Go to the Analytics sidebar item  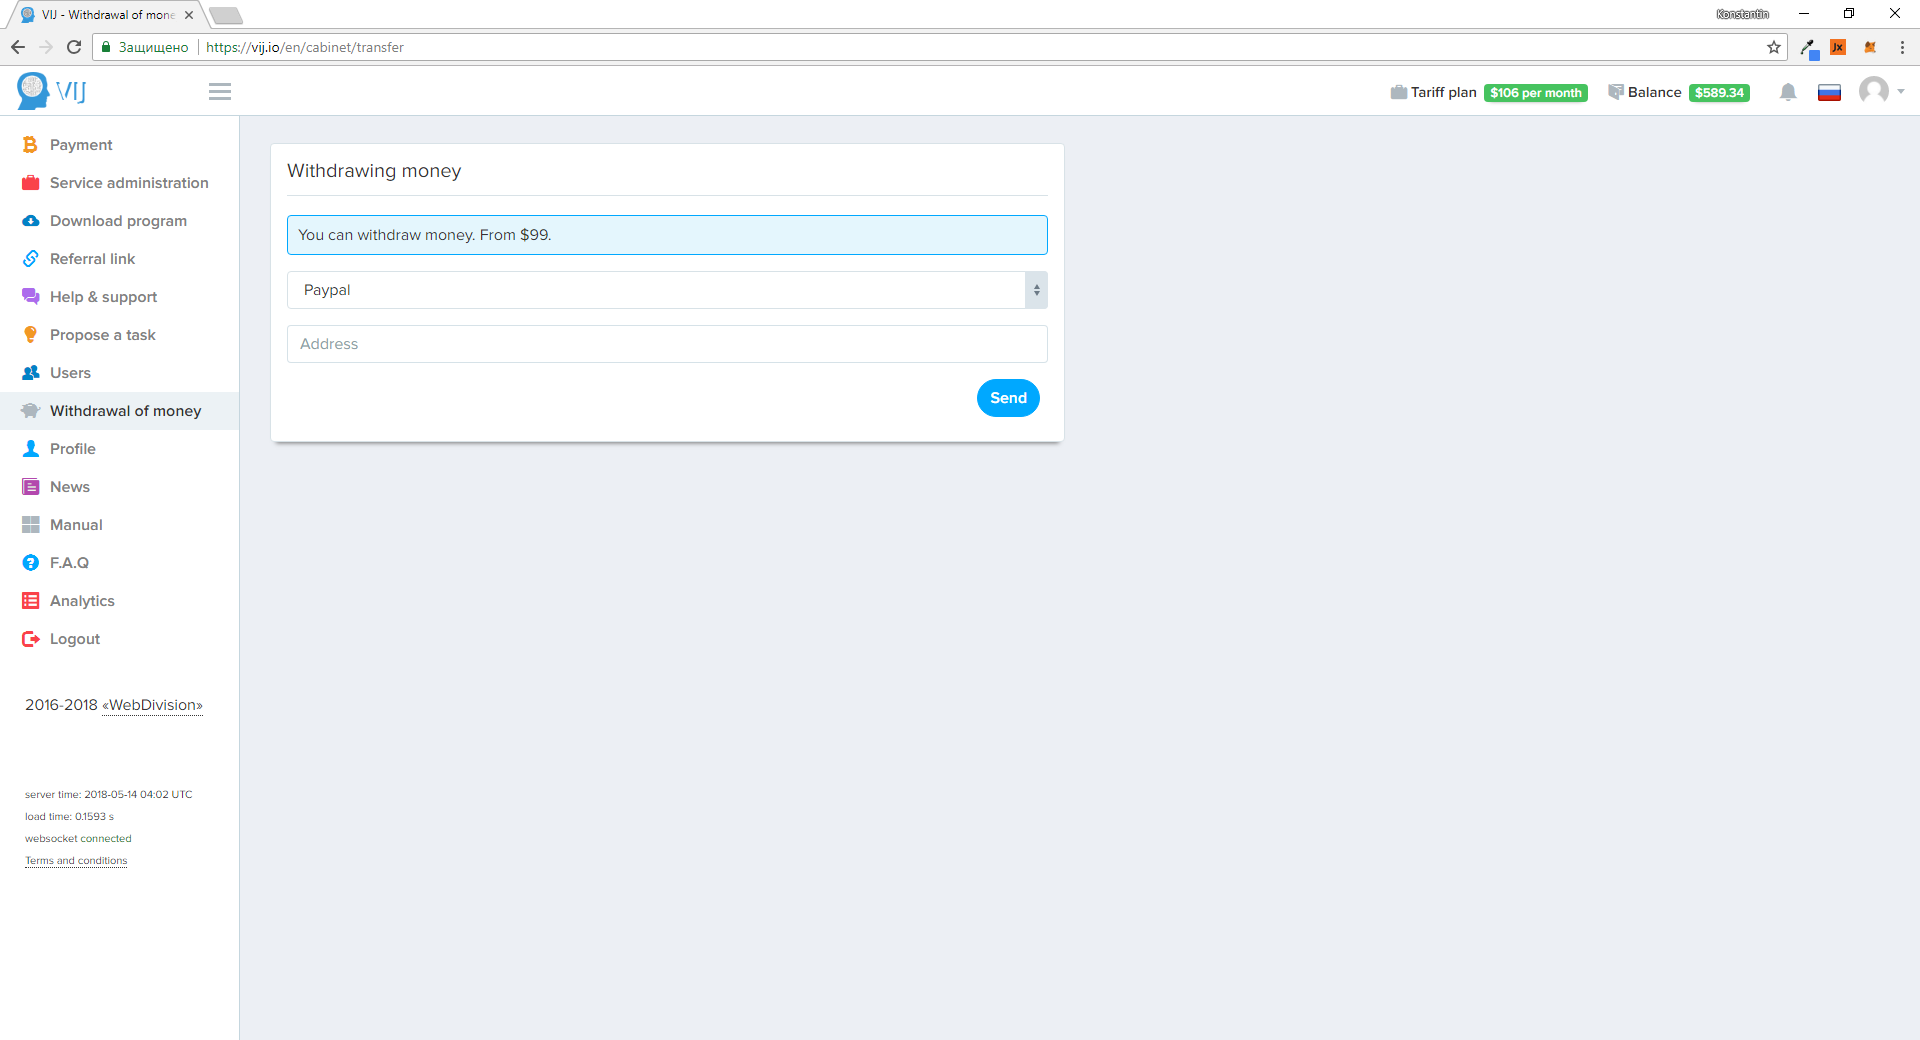[x=82, y=601]
